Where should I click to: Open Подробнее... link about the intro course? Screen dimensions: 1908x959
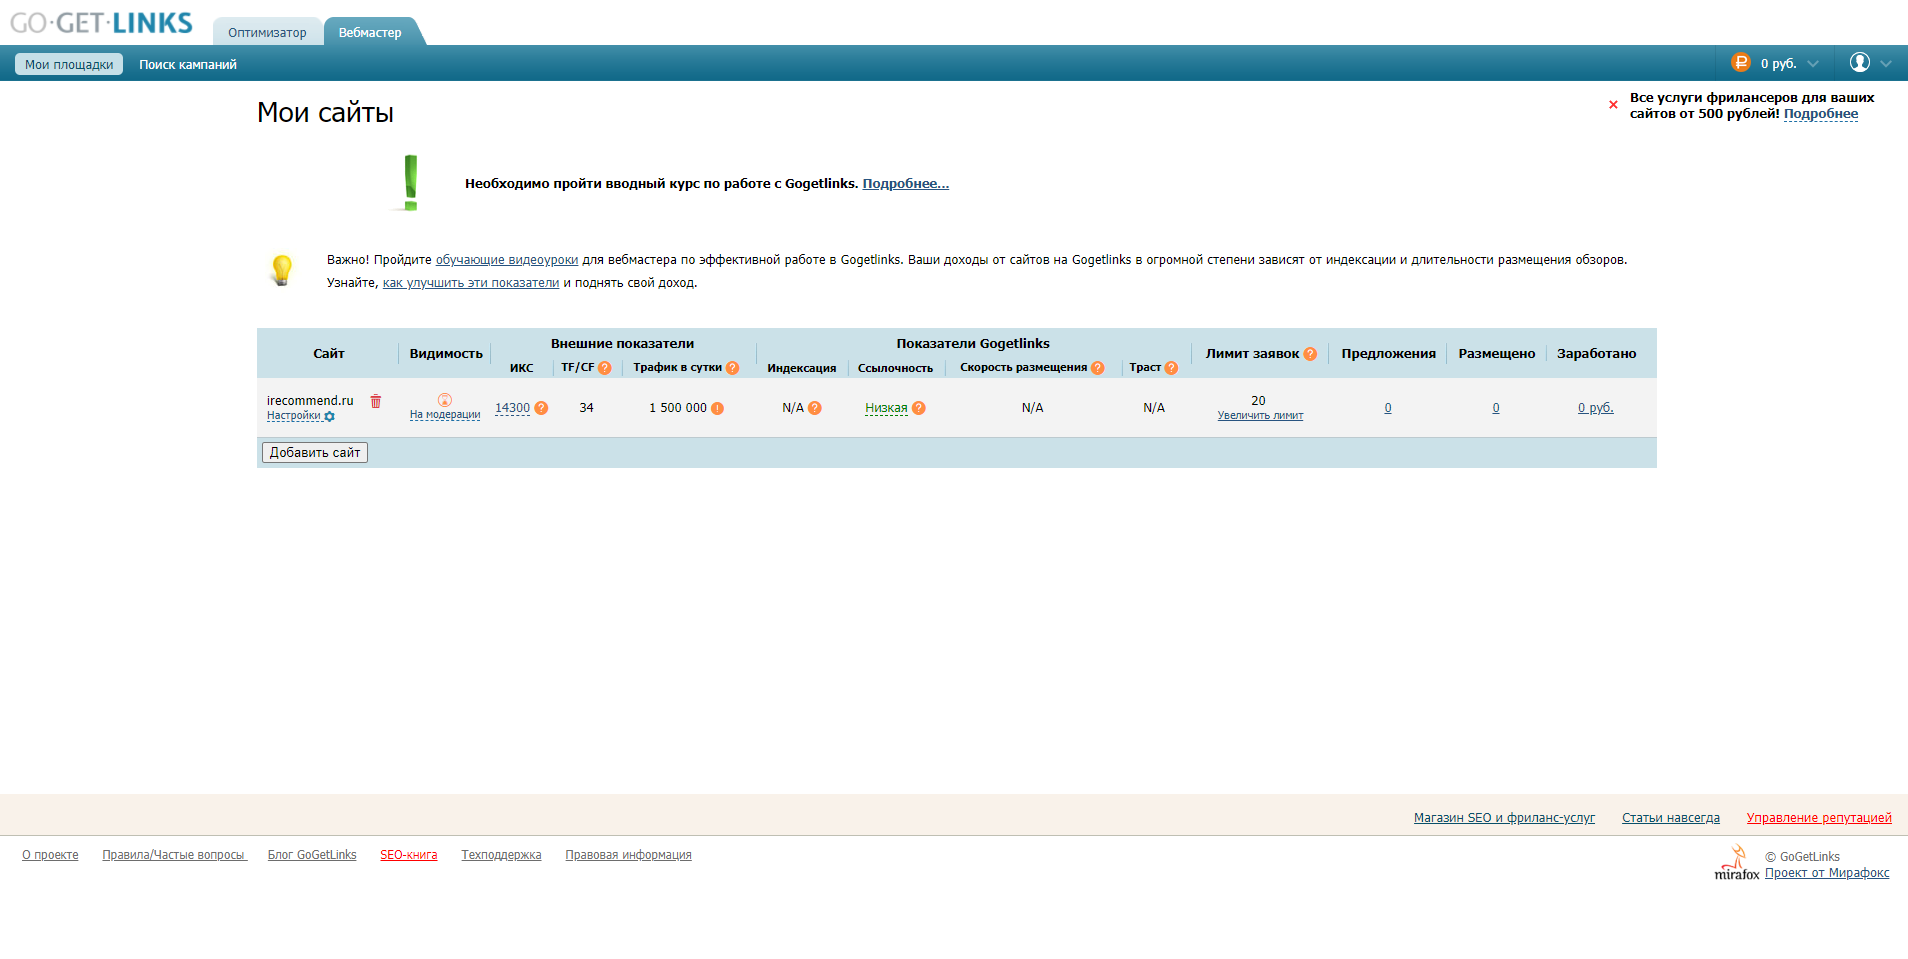pyautogui.click(x=906, y=184)
